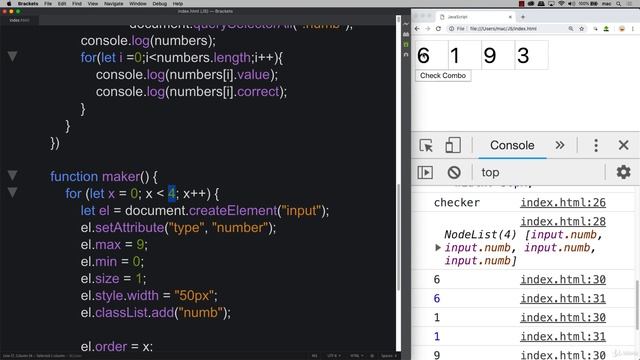Open macOS Spotlight search
The image size is (640, 360).
[619, 3]
